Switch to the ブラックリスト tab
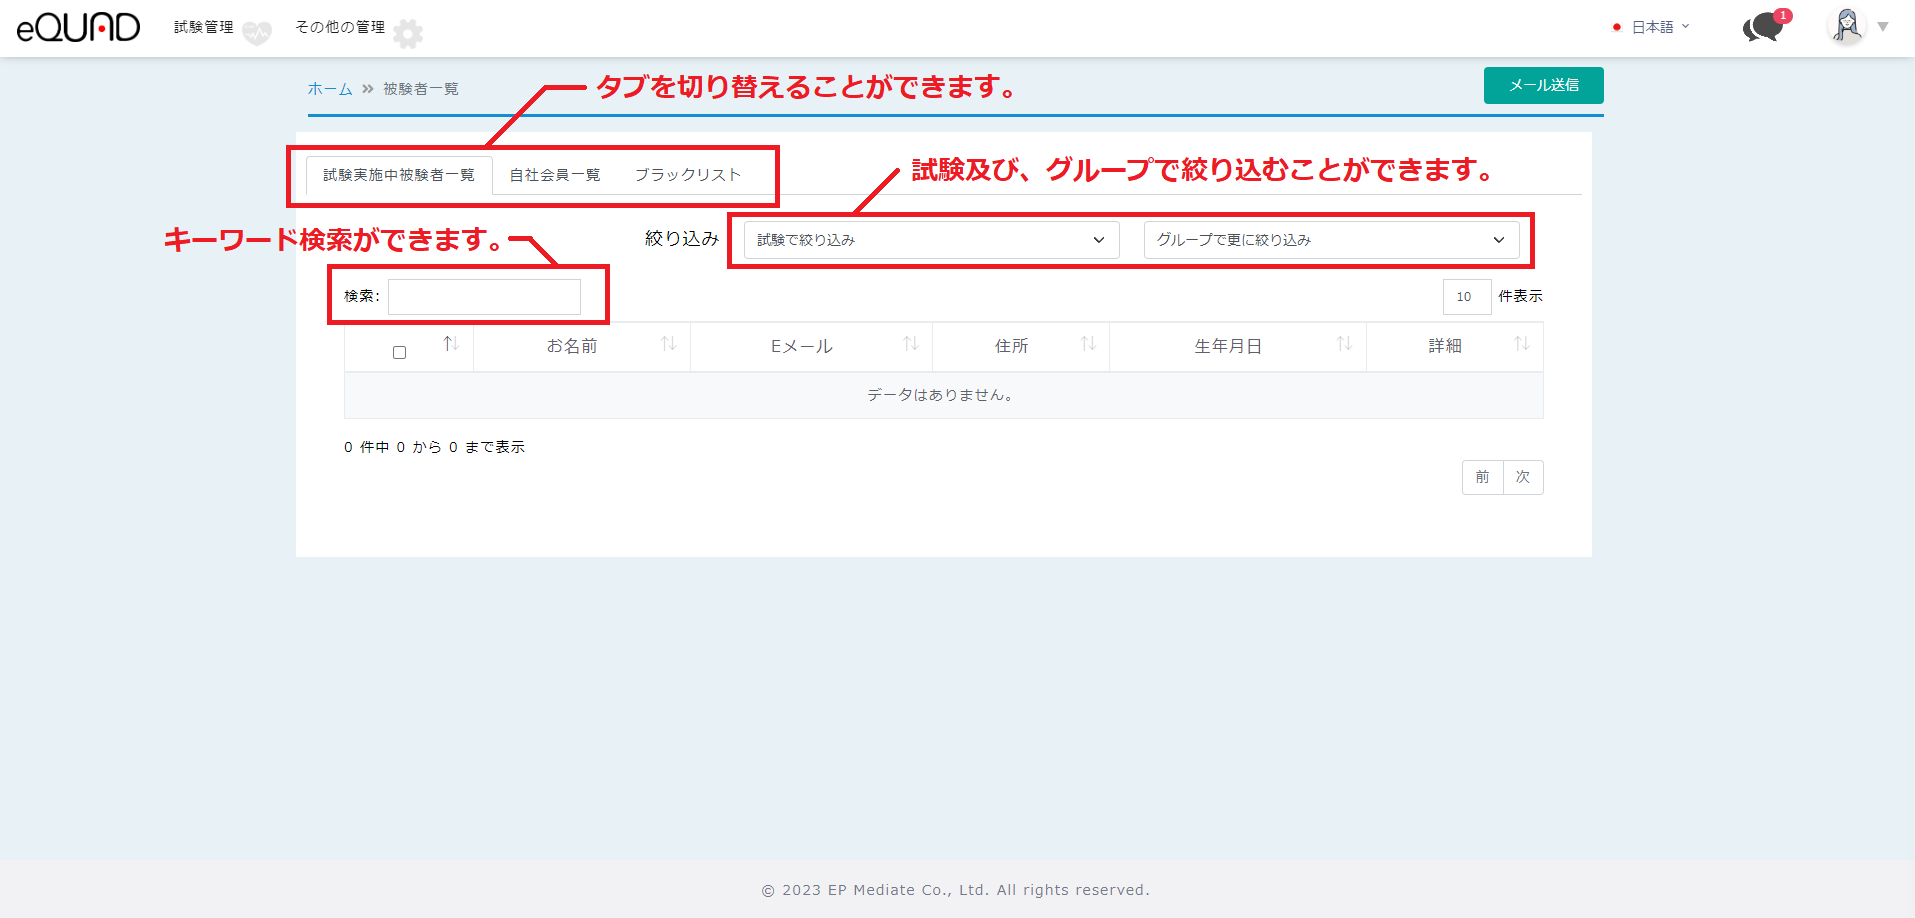The height and width of the screenshot is (918, 1915). coord(688,175)
